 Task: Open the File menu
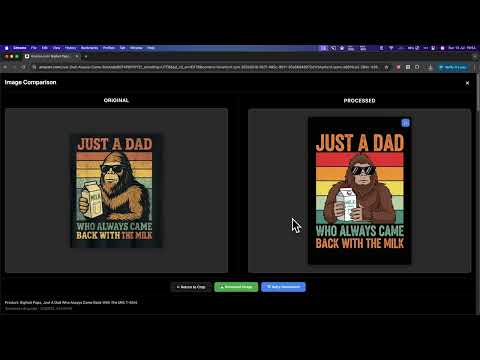(34, 48)
